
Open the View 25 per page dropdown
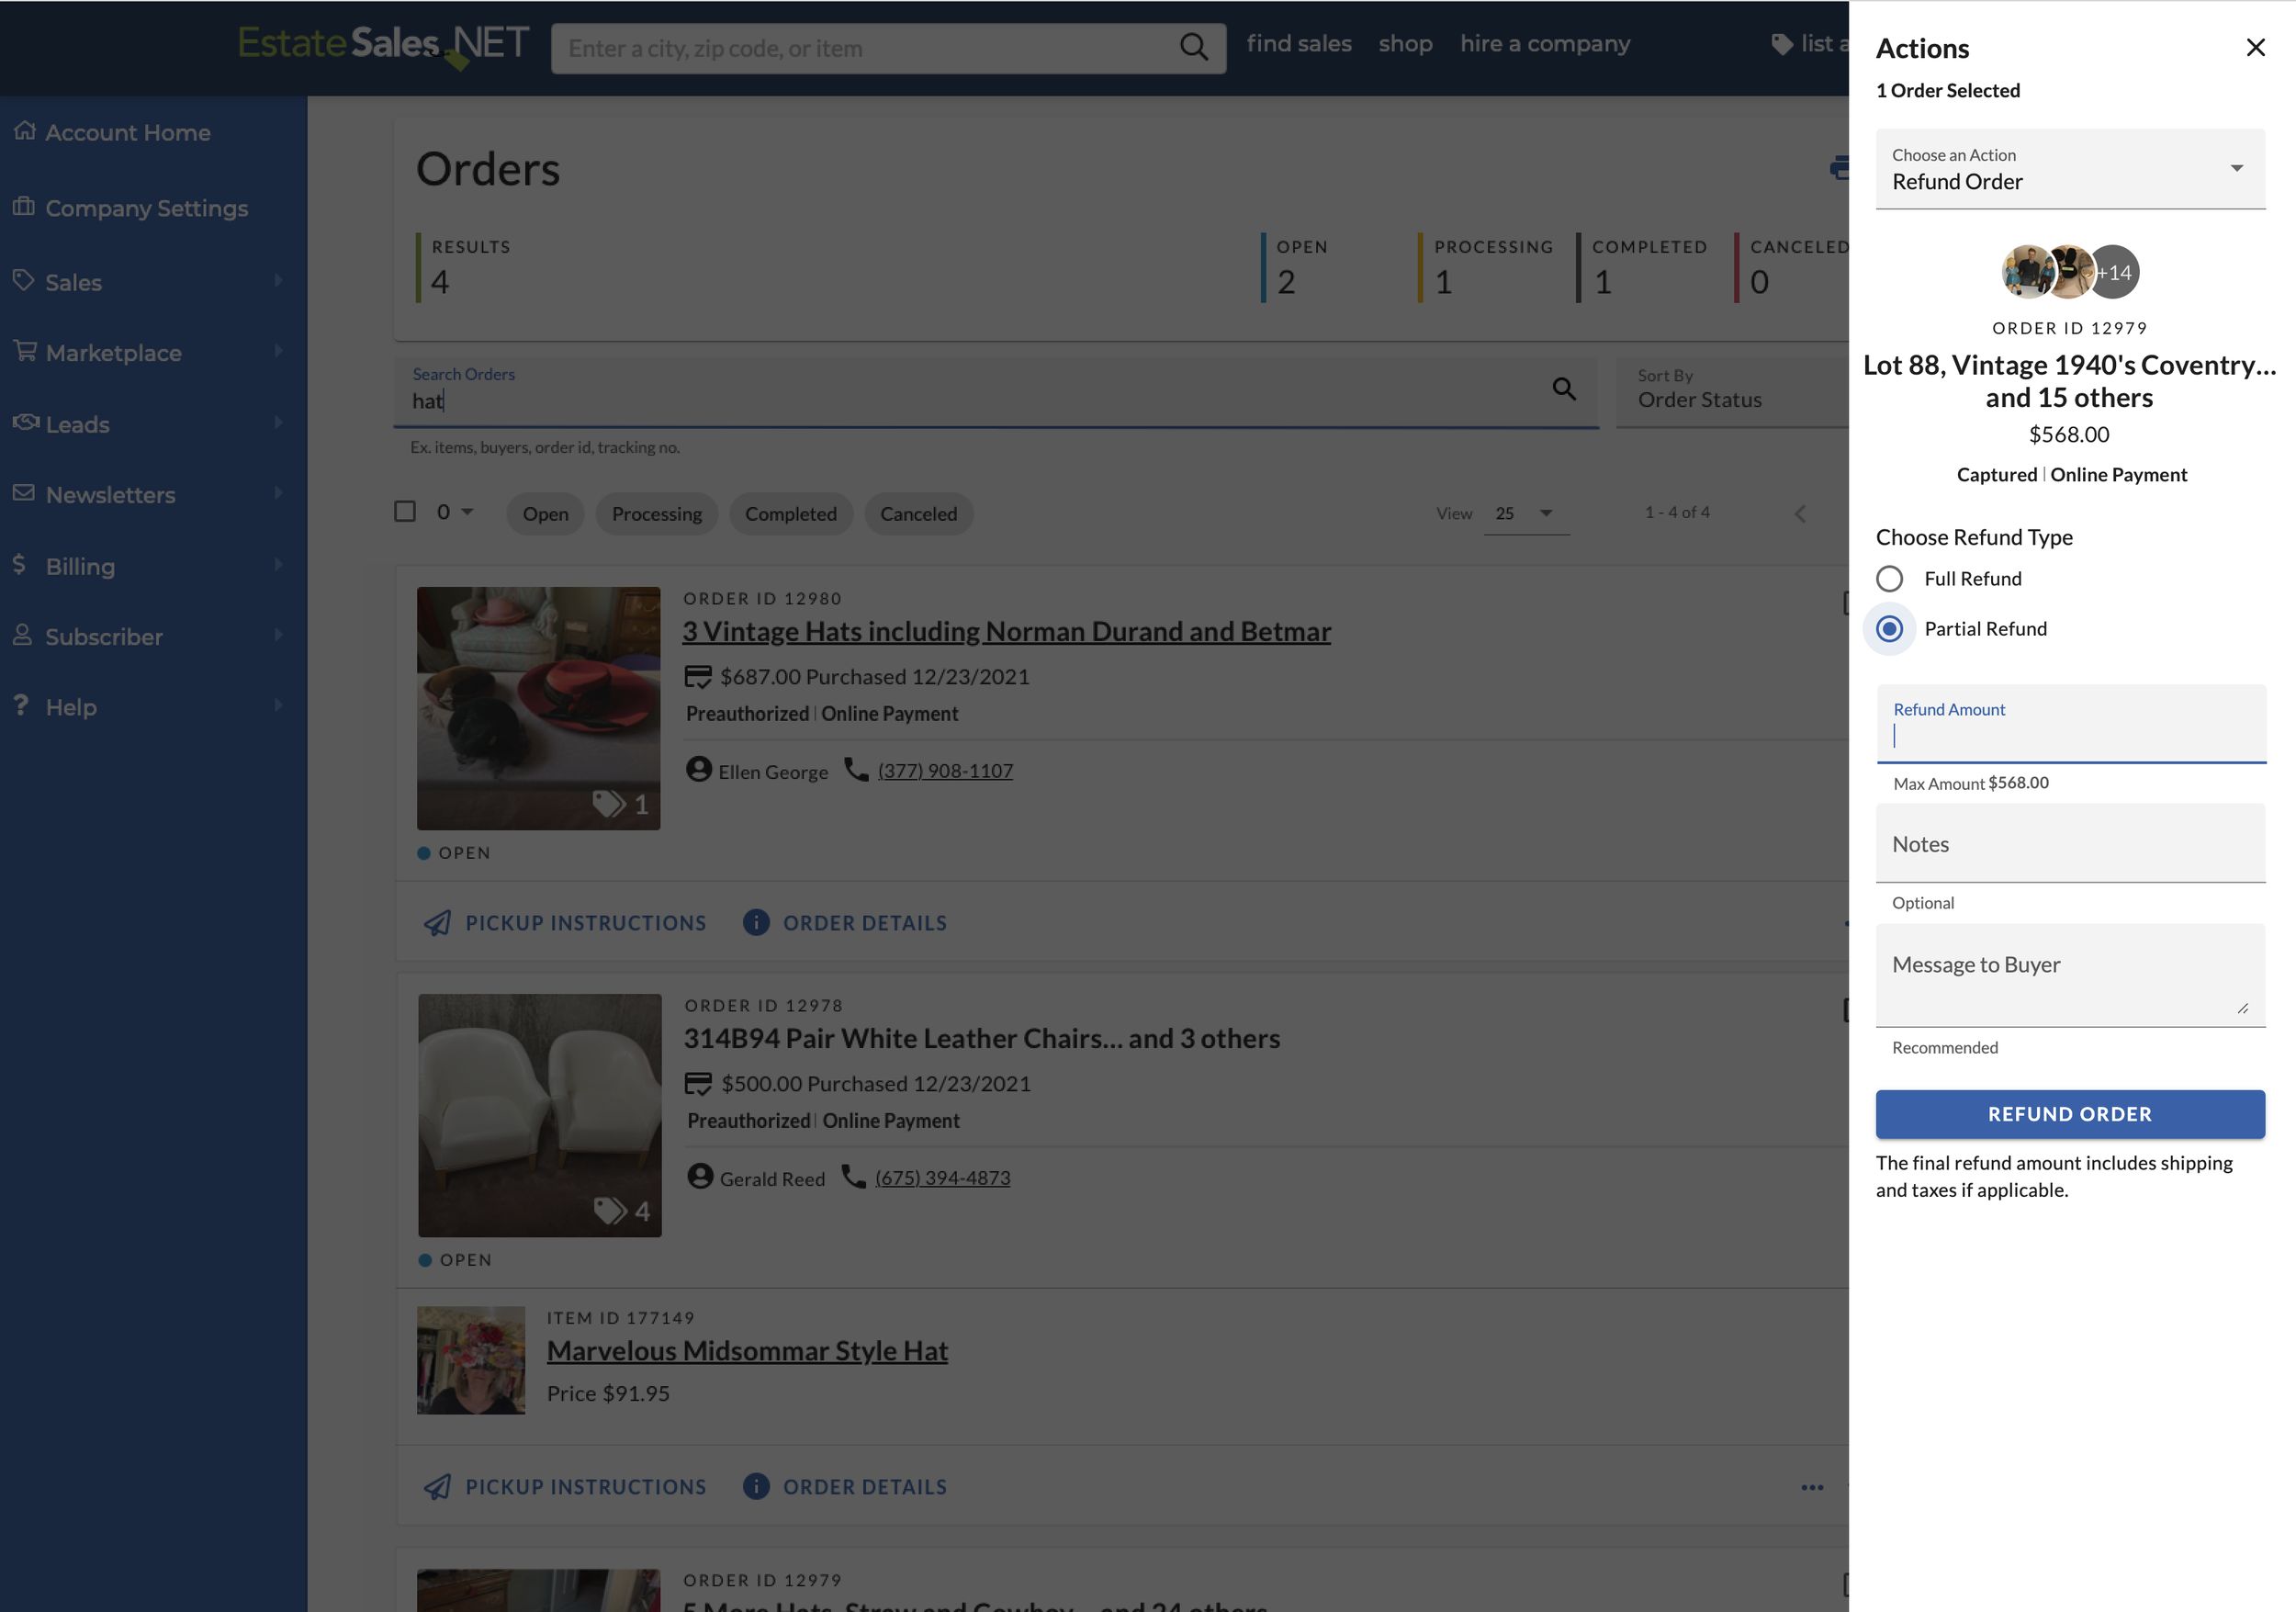1526,514
